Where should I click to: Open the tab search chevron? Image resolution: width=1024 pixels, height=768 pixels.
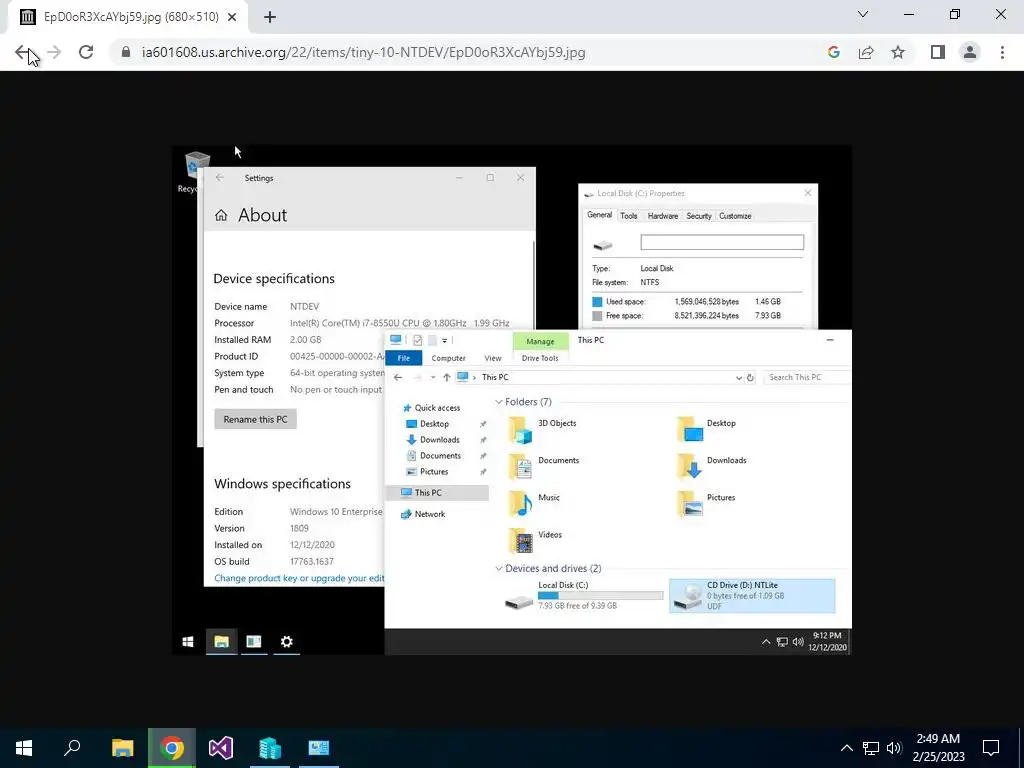[x=863, y=14]
